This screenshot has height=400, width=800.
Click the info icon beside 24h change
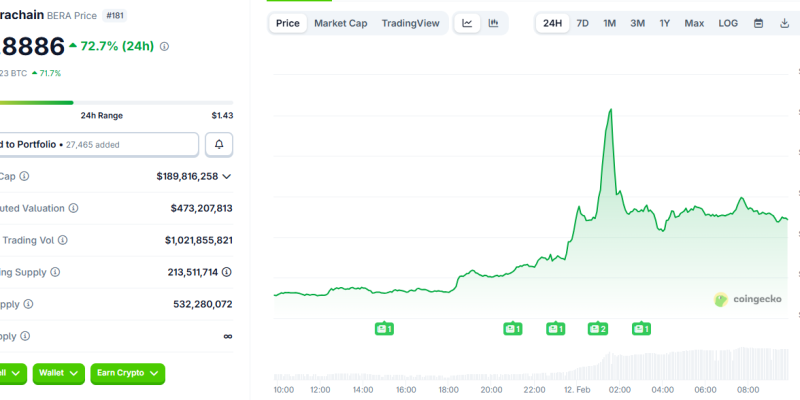[164, 46]
